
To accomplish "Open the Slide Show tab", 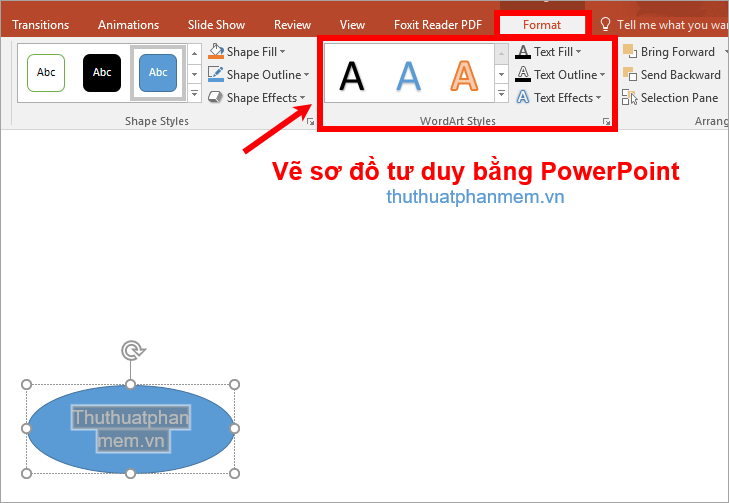I will [x=216, y=25].
